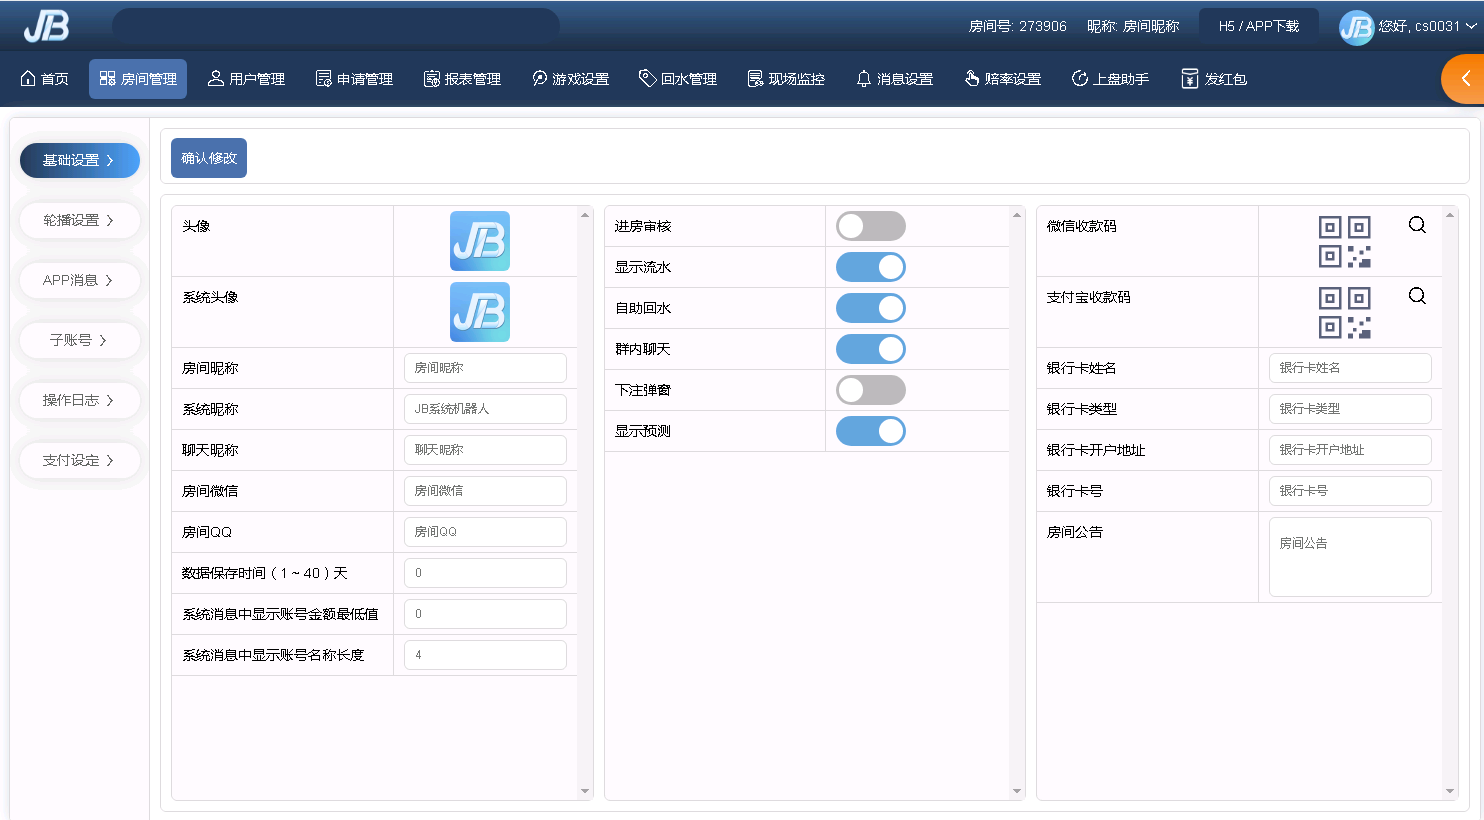Click the JB logo in top-left corner

click(46, 26)
